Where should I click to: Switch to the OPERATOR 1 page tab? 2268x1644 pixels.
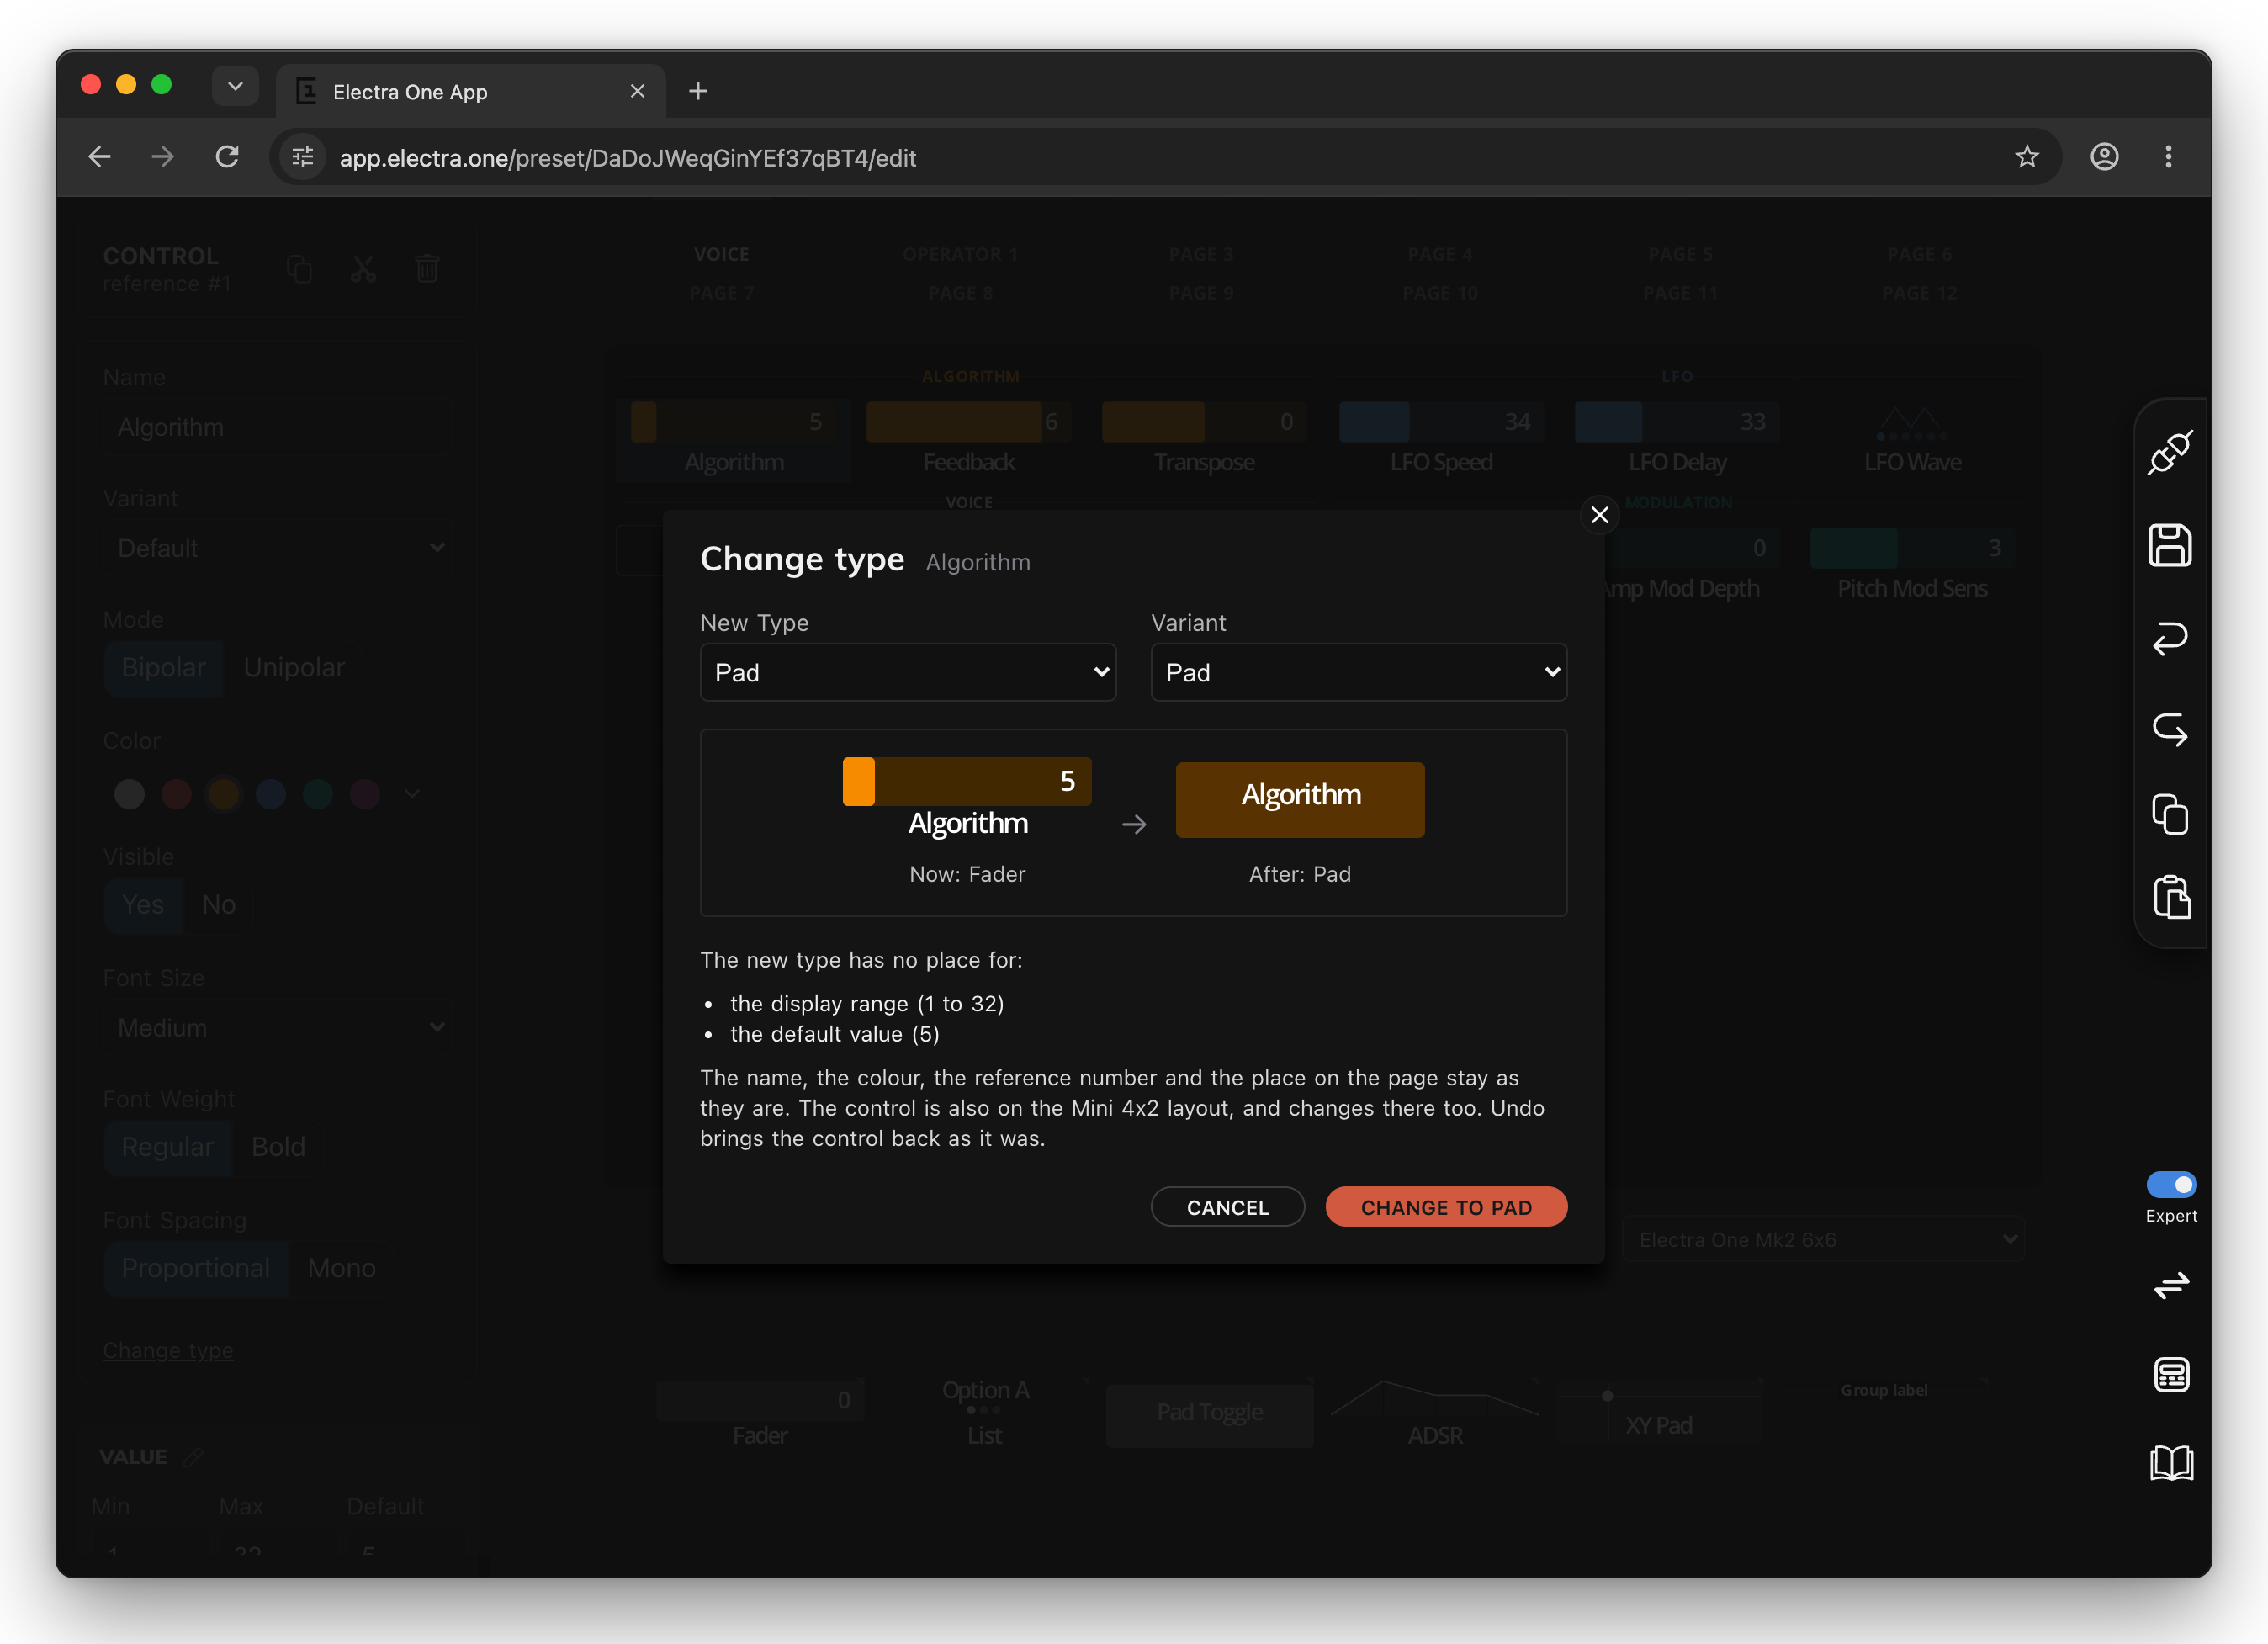tap(960, 254)
